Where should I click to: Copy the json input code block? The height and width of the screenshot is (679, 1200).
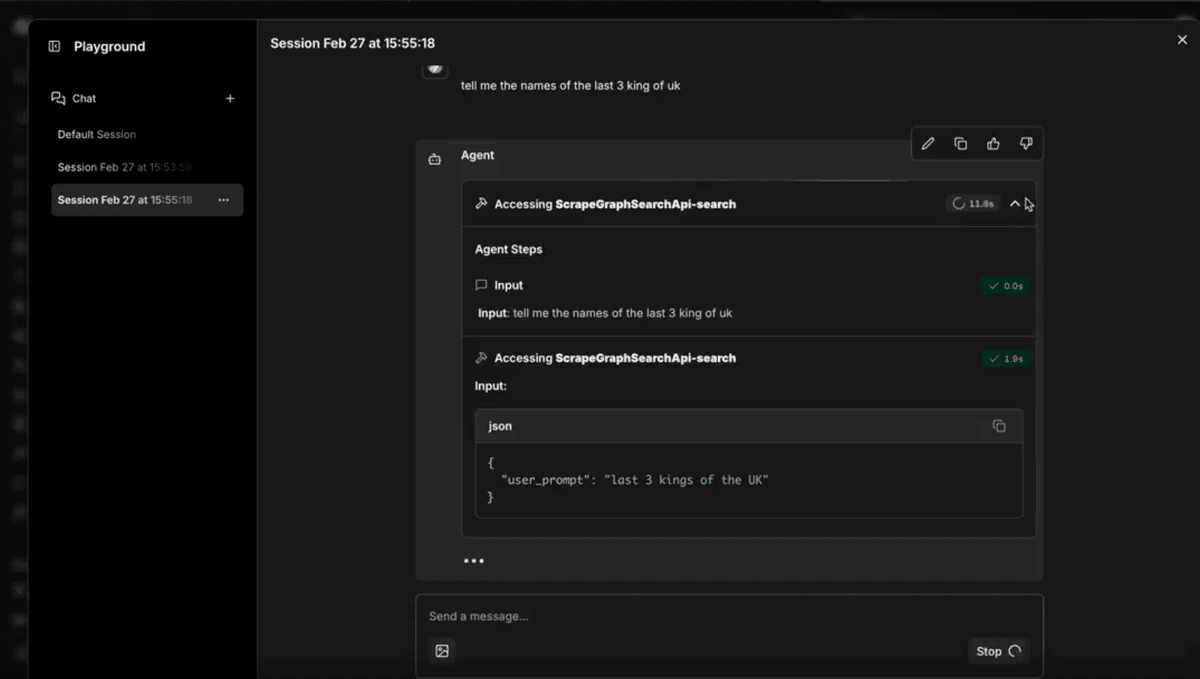(x=999, y=425)
